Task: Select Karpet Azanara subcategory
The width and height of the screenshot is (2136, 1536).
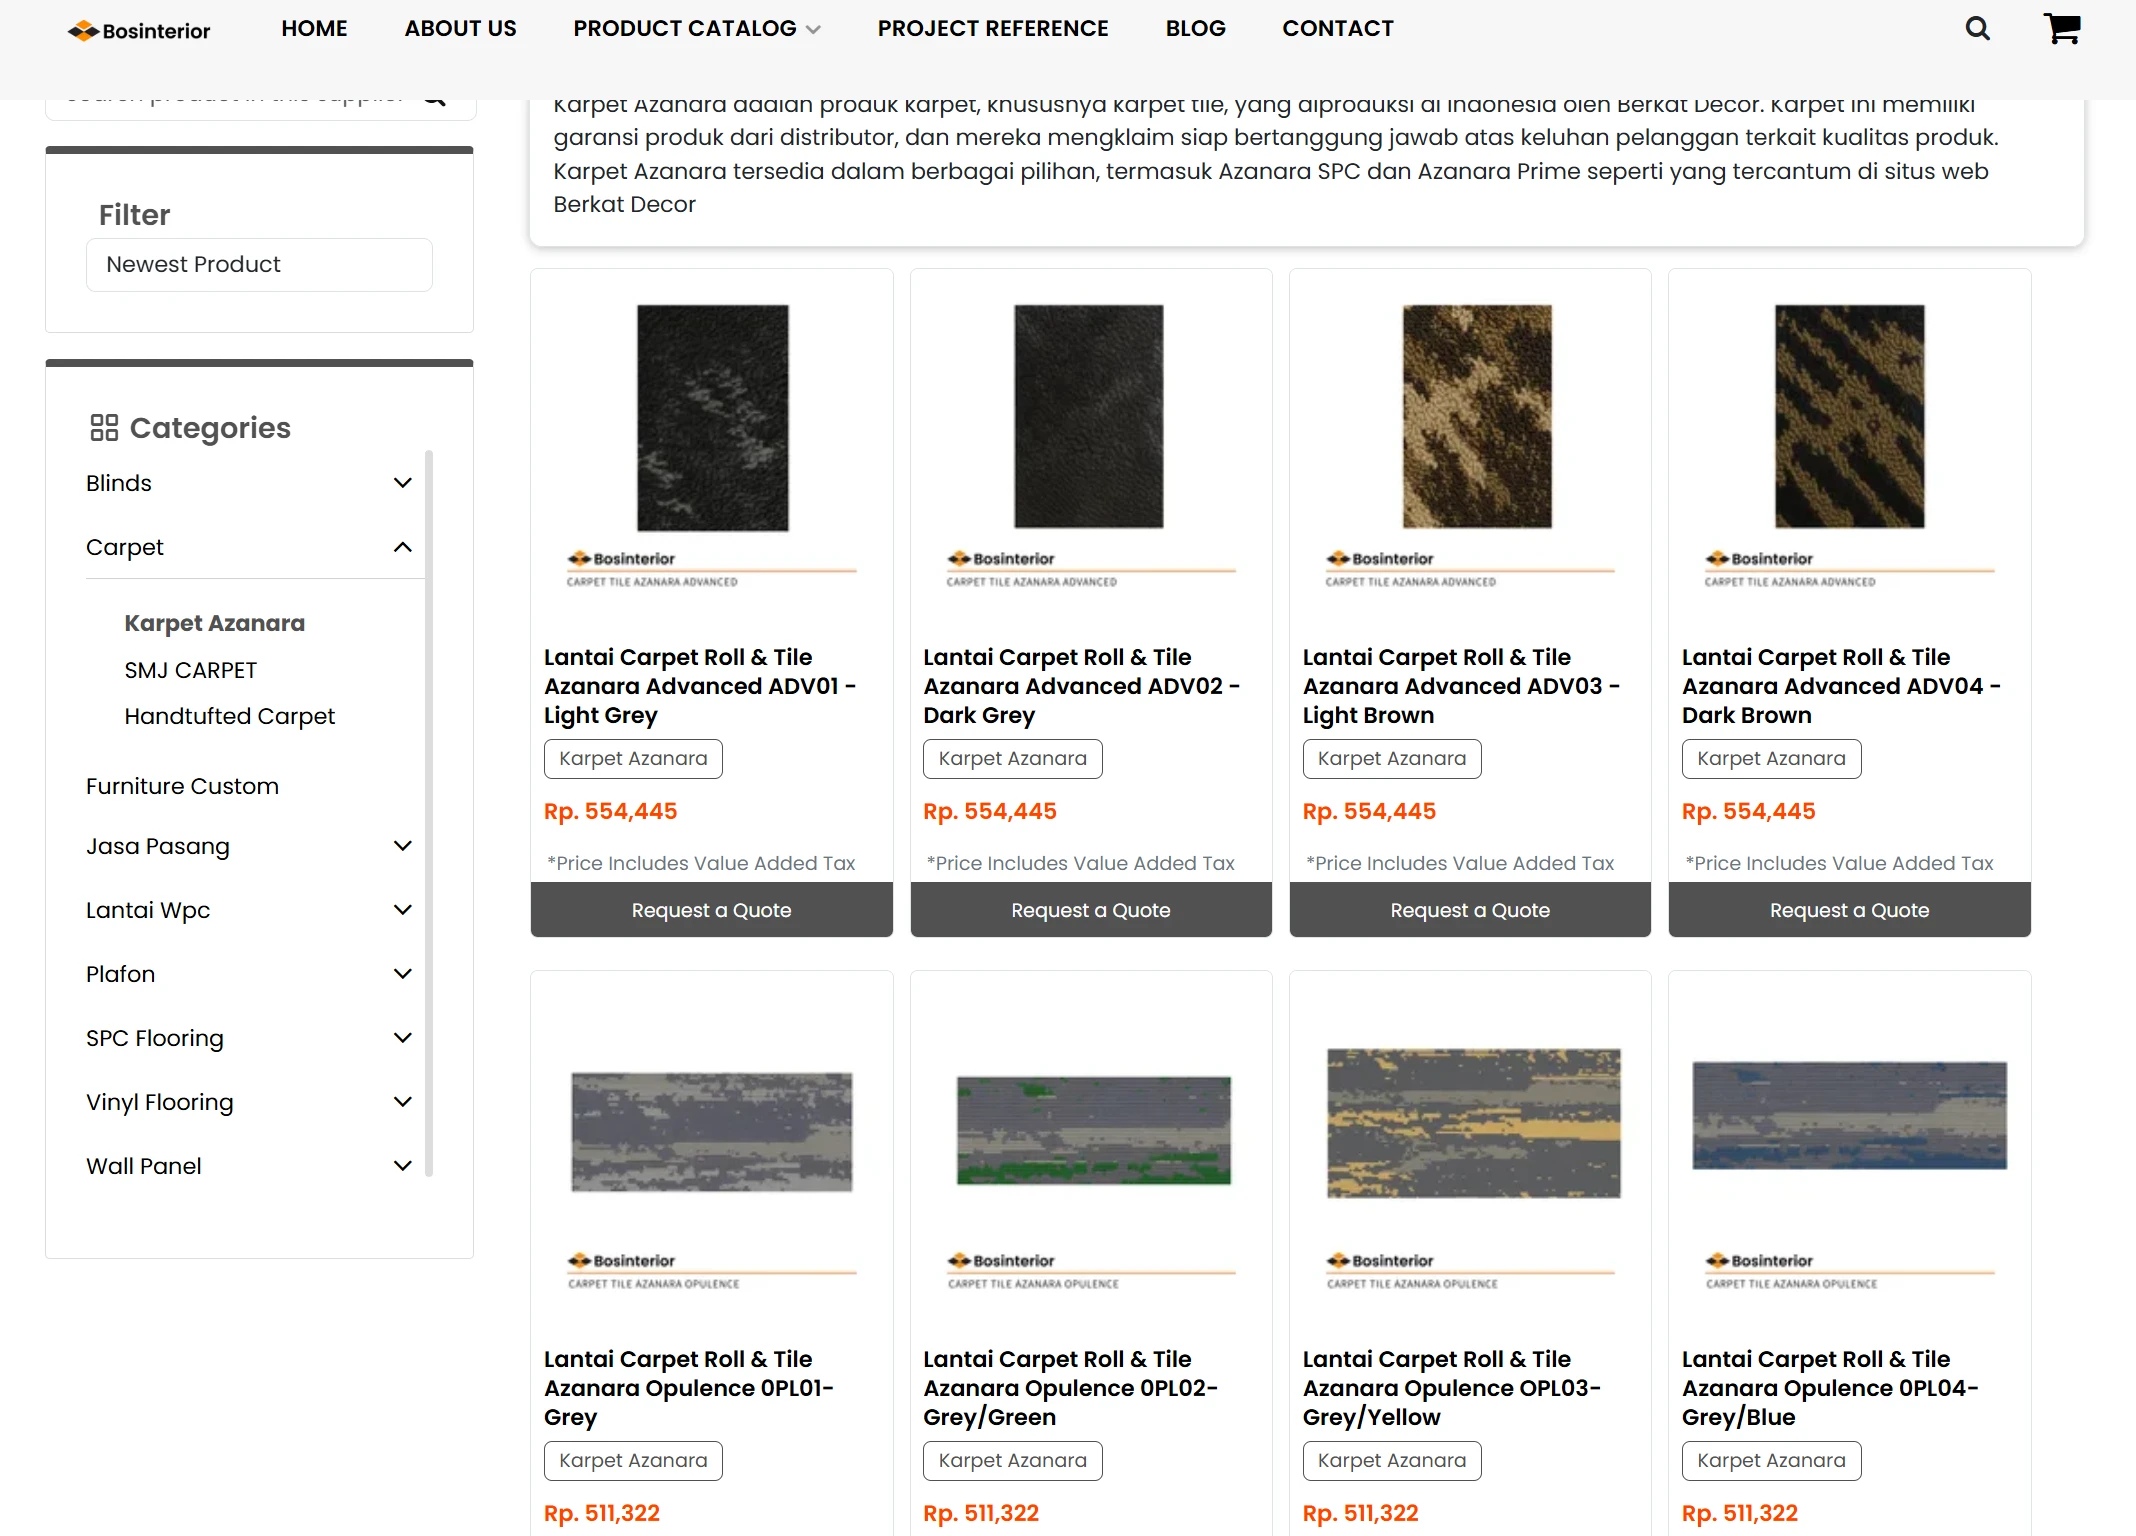Action: 214,623
